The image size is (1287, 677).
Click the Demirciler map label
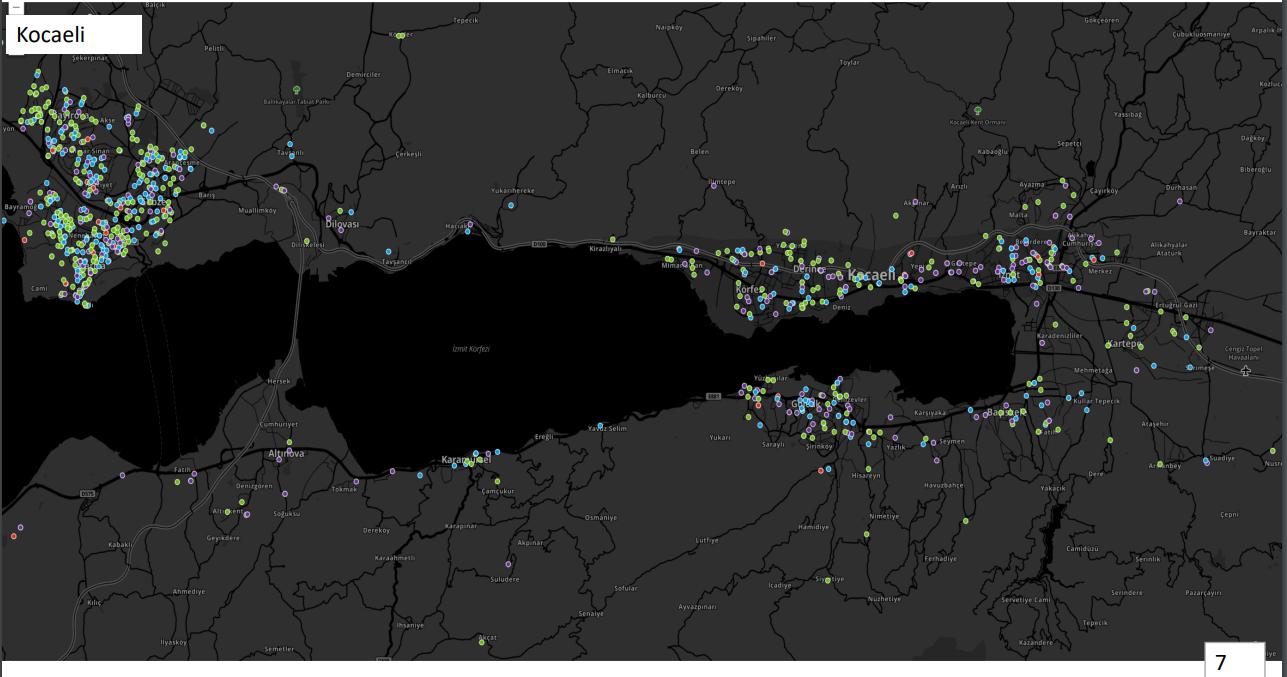pyautogui.click(x=364, y=74)
